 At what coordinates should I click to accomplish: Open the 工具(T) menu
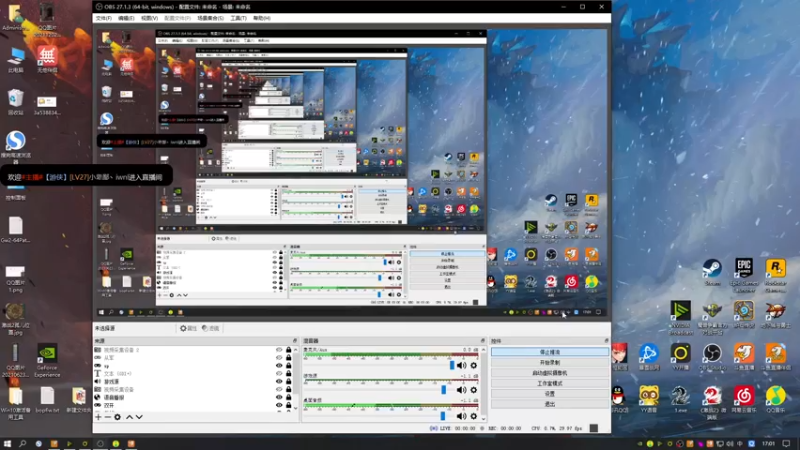click(x=238, y=18)
